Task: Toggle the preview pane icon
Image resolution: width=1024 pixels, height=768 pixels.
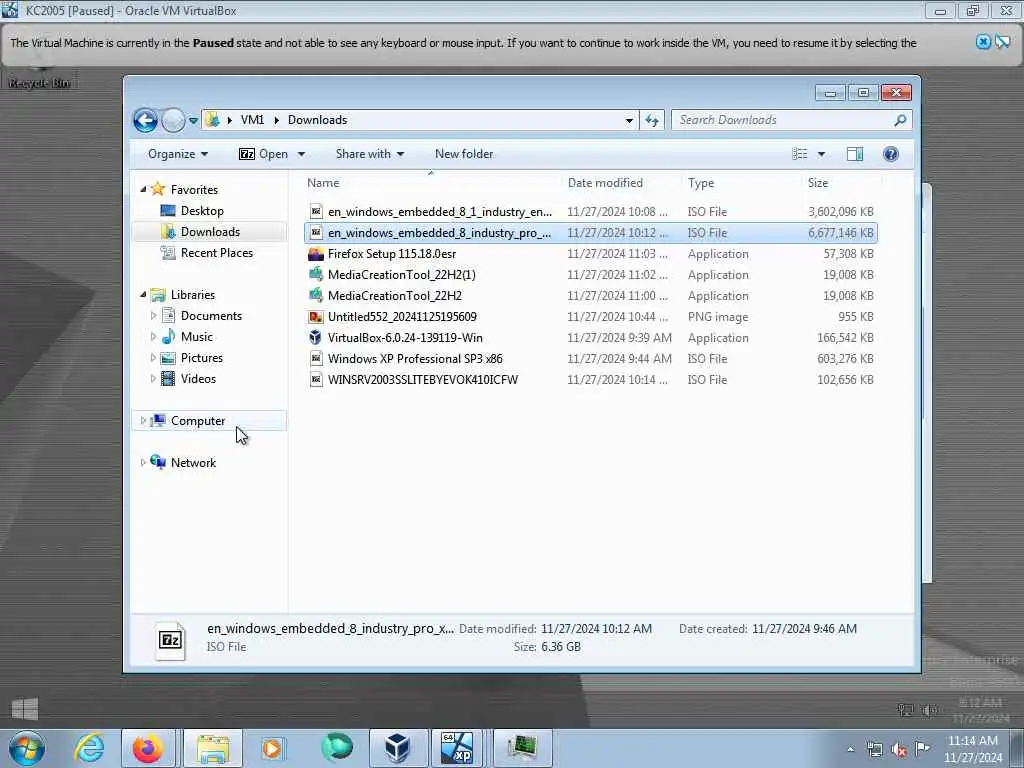Action: click(855, 154)
